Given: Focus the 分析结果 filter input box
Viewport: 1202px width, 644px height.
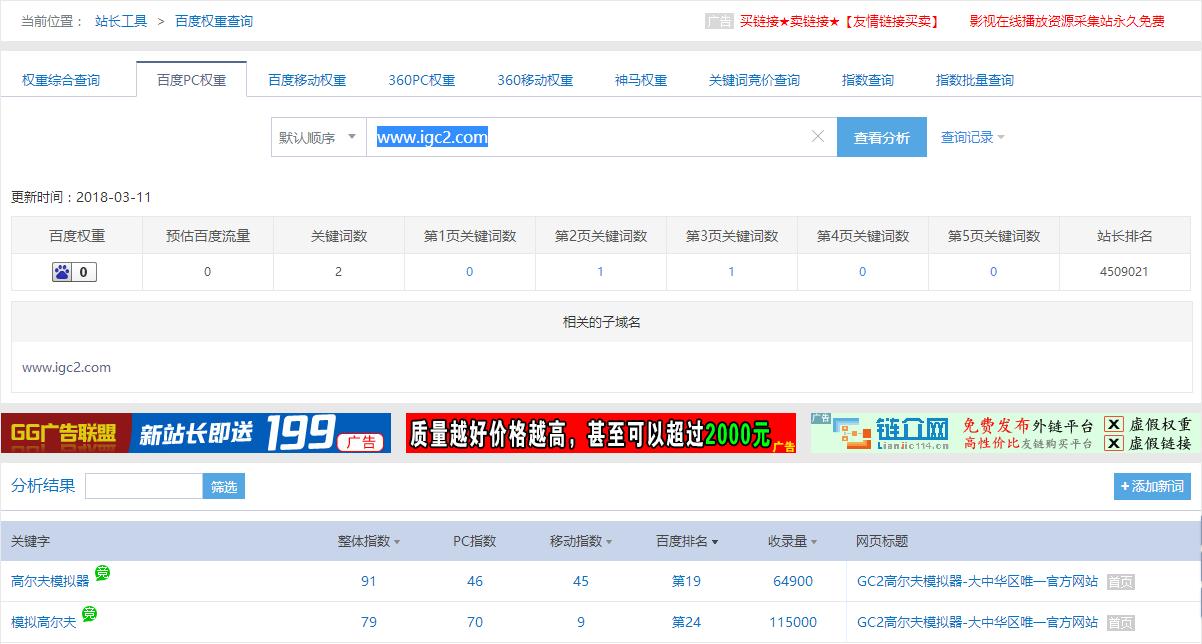Looking at the screenshot, I should (x=144, y=487).
